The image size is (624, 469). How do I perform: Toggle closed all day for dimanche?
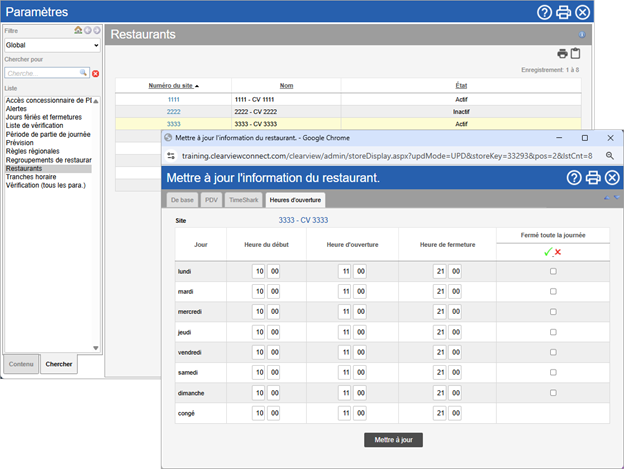(553, 393)
